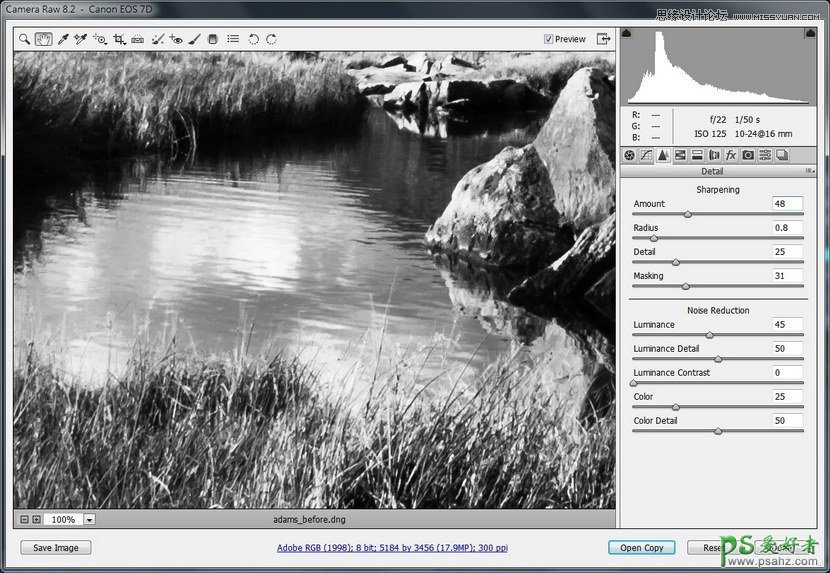Open the zoom level dropdown
Viewport: 830px width, 573px height.
89,520
